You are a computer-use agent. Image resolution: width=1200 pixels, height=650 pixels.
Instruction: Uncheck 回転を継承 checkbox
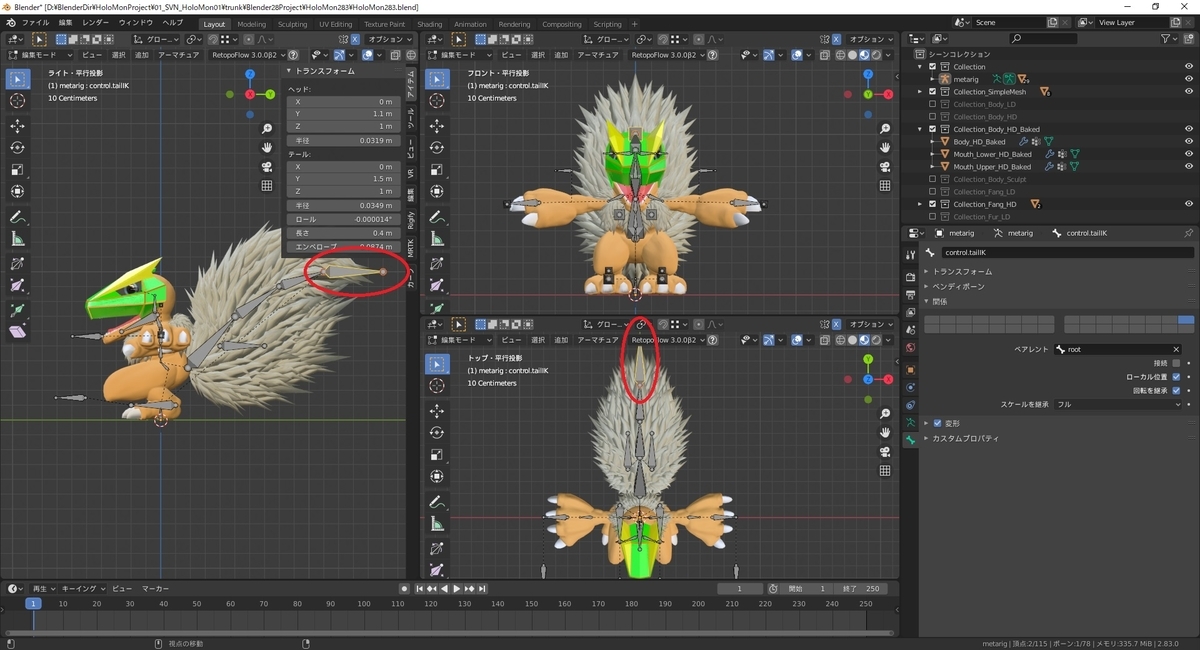1176,390
